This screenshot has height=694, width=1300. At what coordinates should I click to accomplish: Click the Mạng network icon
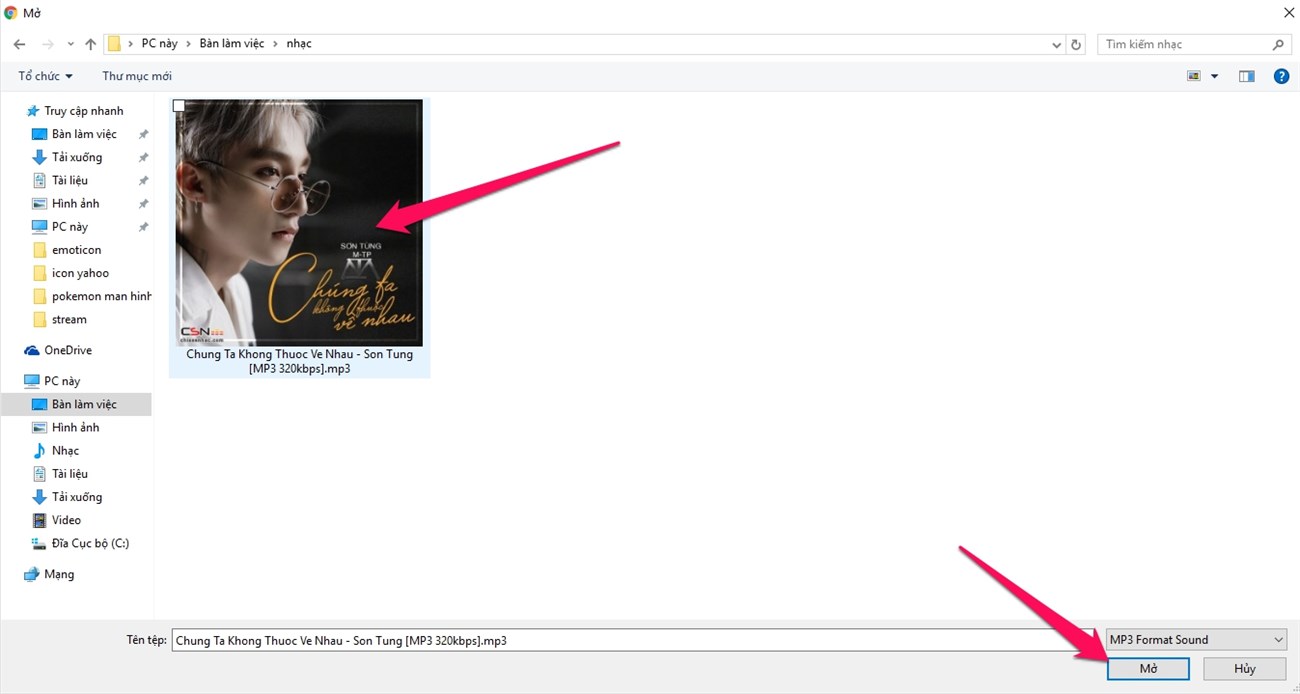coord(32,574)
